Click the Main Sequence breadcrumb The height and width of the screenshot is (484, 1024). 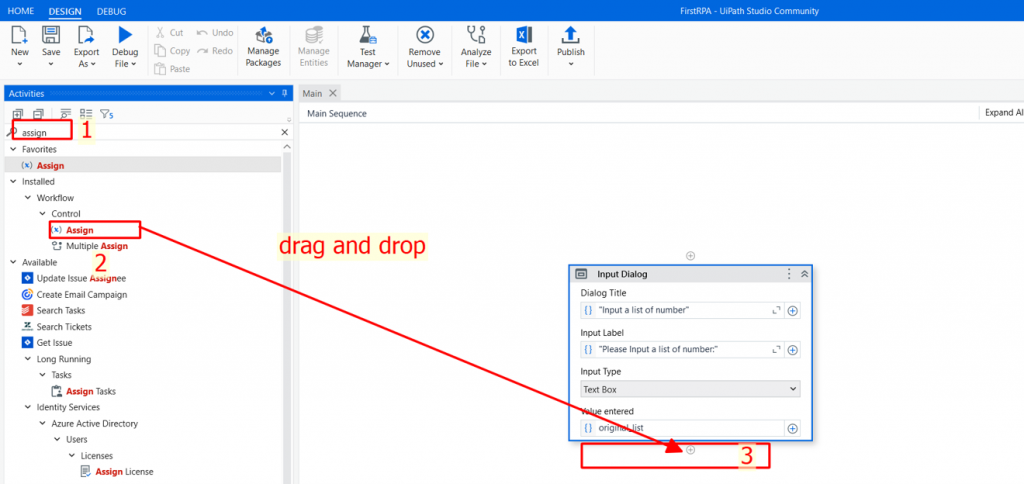(337, 114)
